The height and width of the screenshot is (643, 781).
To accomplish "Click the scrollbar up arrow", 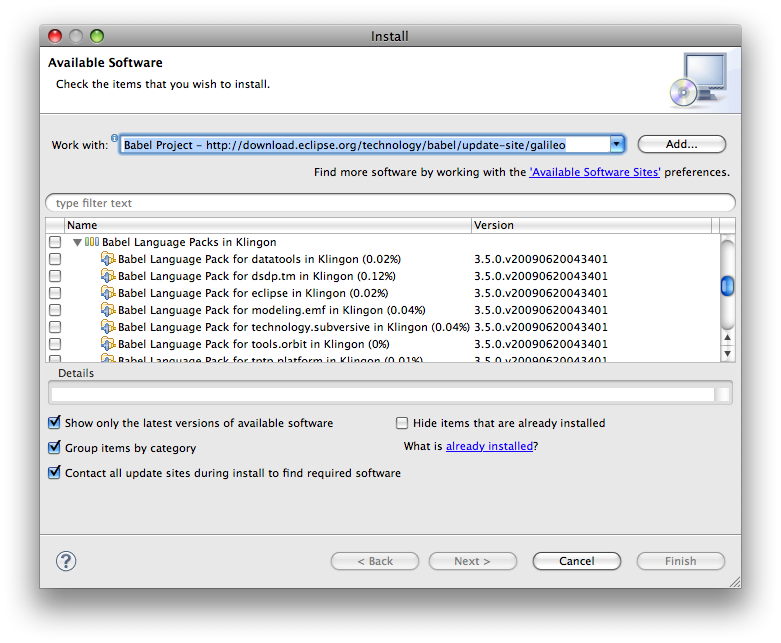I will click(728, 337).
